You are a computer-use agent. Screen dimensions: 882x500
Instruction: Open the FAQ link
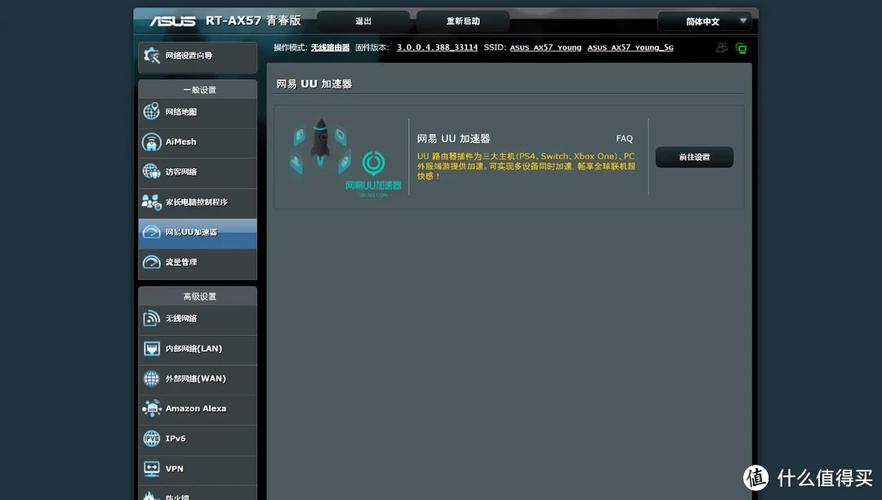pyautogui.click(x=624, y=138)
